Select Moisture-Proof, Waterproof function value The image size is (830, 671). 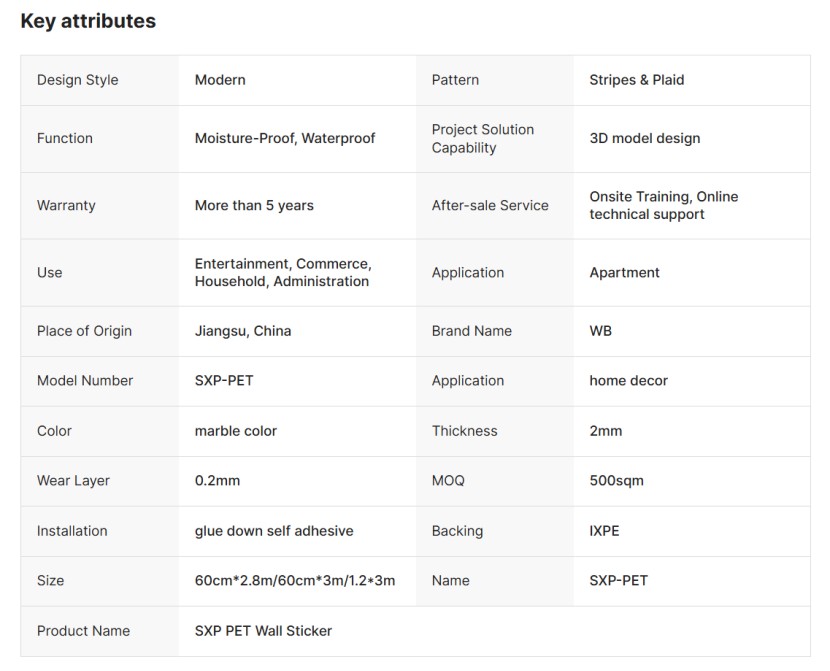(x=285, y=139)
